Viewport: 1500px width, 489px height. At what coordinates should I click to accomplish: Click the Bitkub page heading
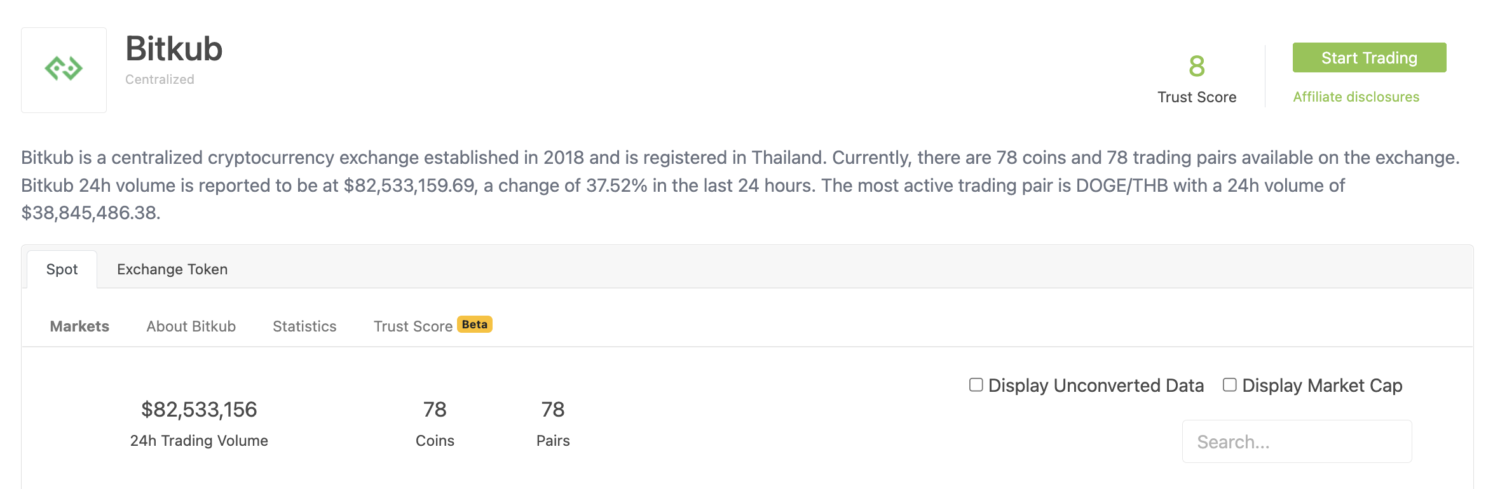click(x=174, y=49)
